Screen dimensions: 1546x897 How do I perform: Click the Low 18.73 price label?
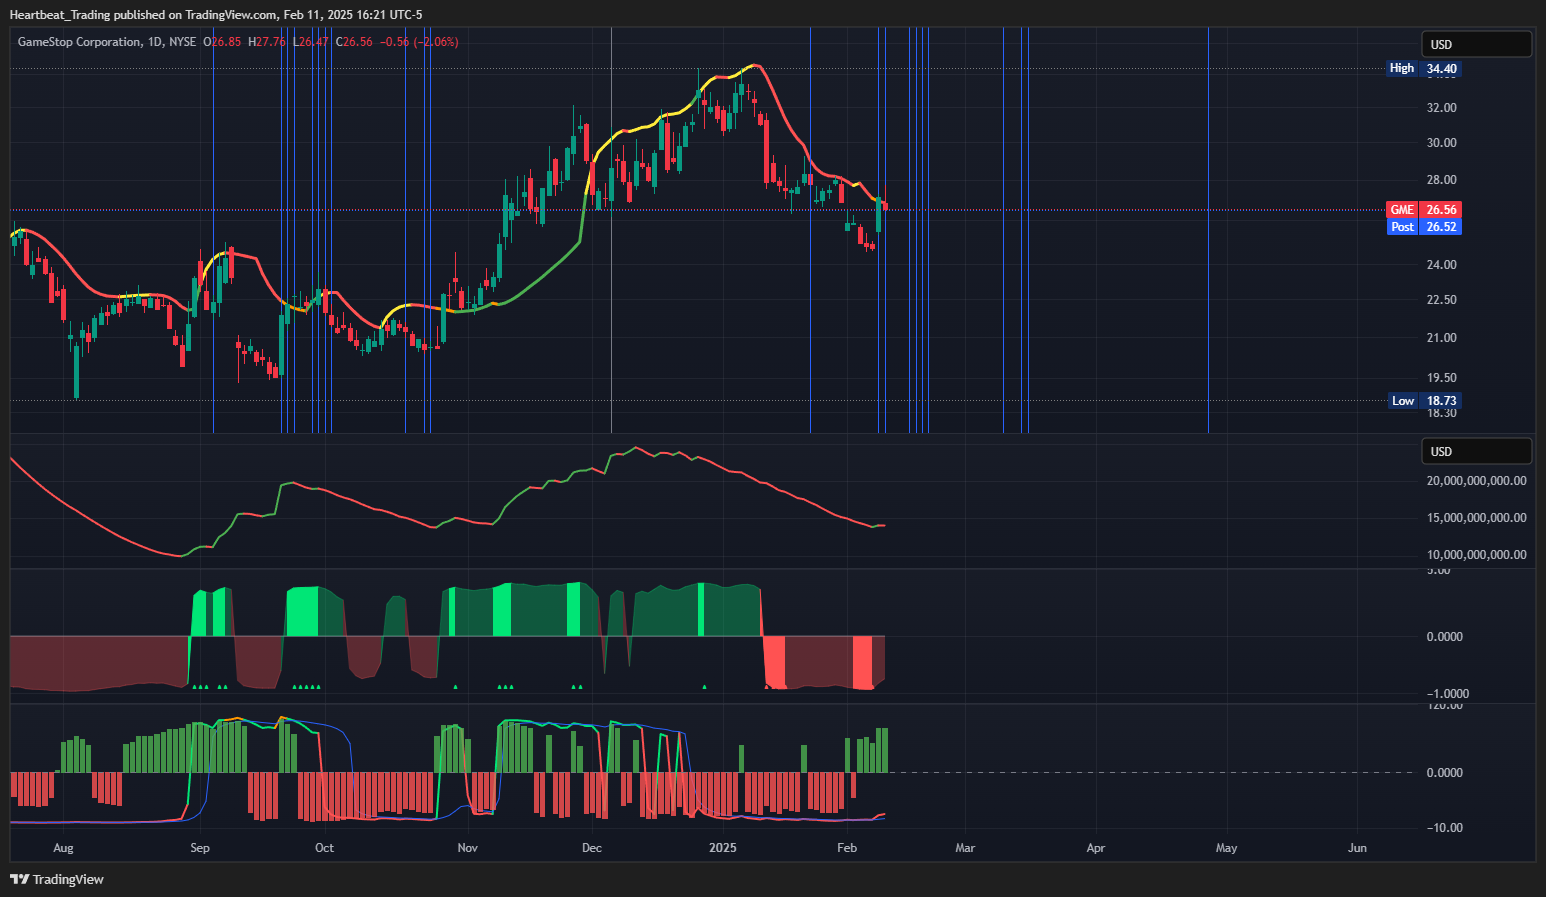point(1424,400)
